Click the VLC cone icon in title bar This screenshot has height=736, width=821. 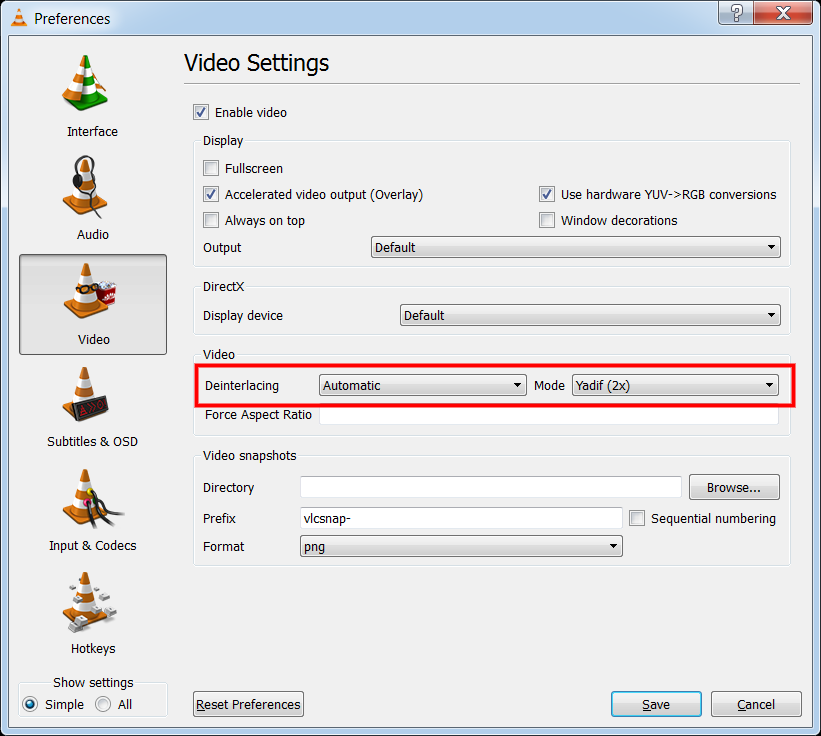click(19, 18)
